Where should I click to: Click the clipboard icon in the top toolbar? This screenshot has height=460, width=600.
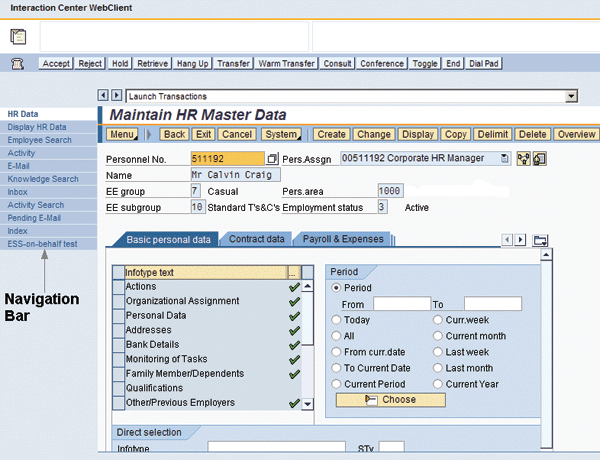18,36
